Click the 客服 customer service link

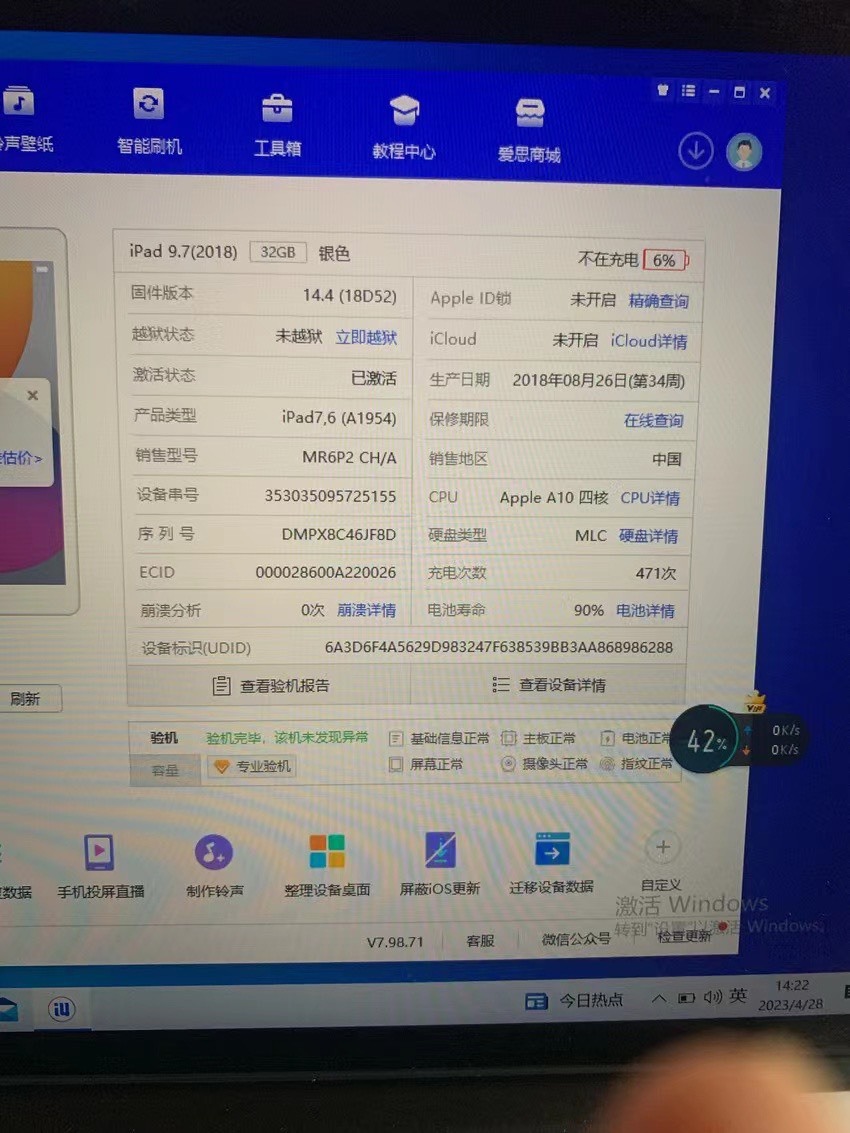(480, 941)
